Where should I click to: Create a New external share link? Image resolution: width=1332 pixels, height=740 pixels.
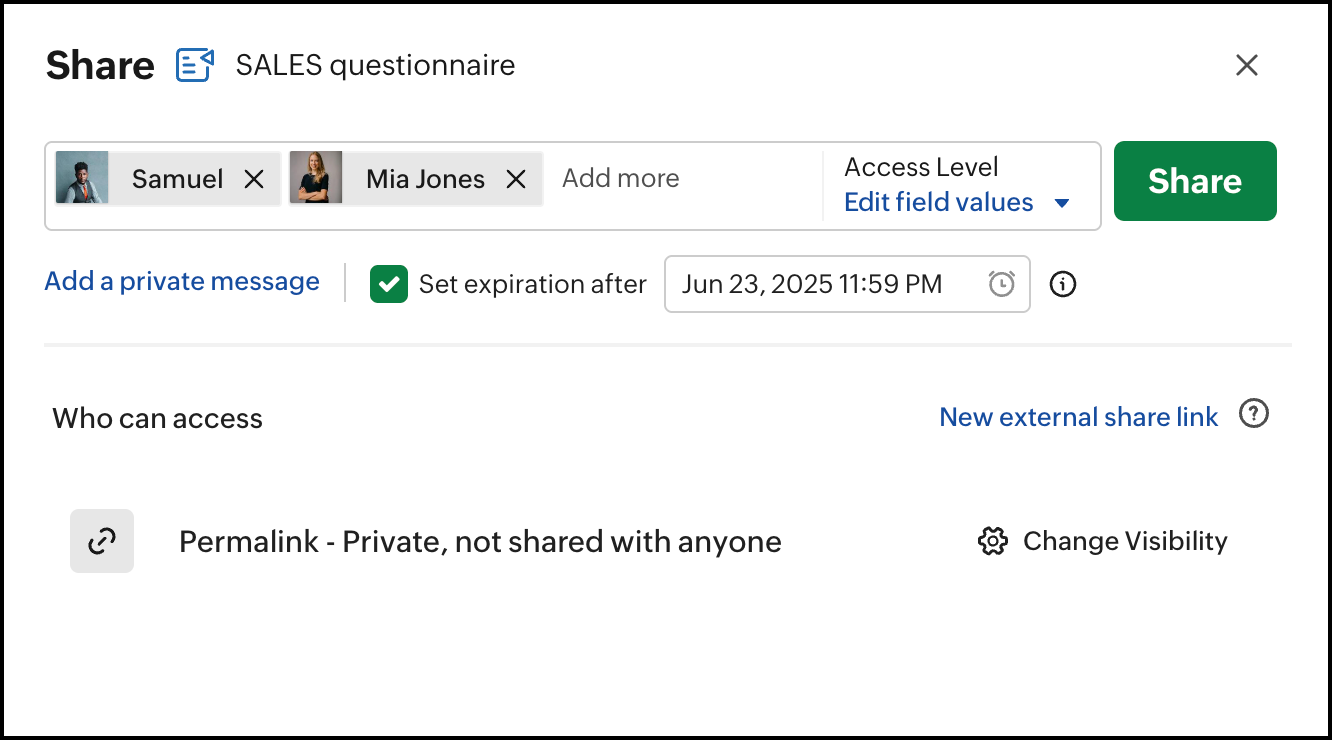1078,417
